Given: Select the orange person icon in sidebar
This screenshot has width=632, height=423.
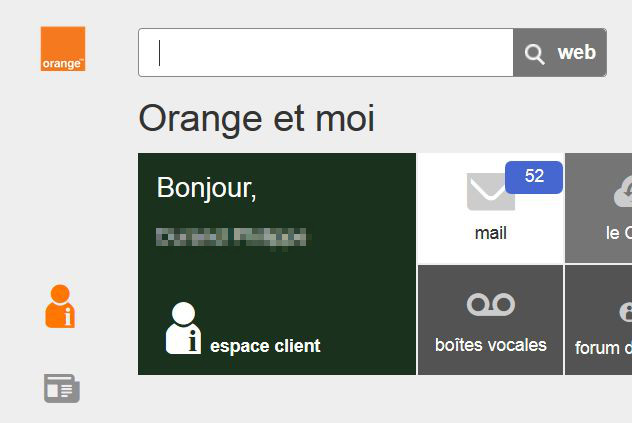Looking at the screenshot, I should [x=61, y=306].
